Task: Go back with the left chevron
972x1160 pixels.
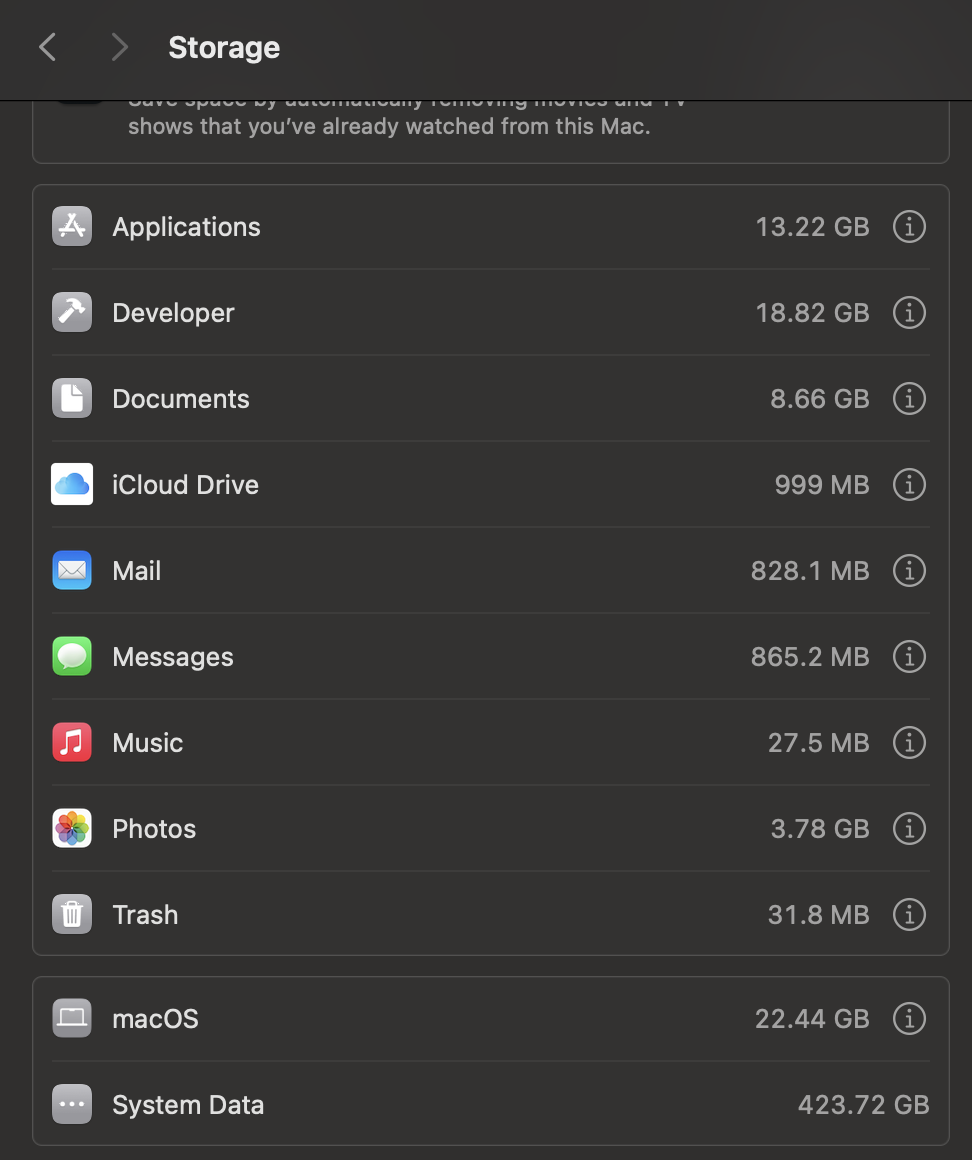Action: coord(47,47)
